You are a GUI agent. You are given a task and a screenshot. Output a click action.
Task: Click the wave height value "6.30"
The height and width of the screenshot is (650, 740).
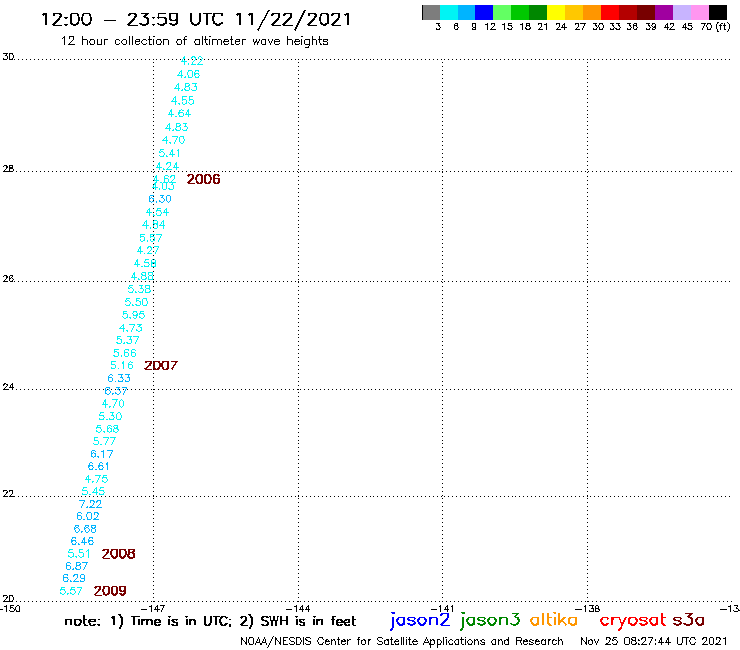(x=160, y=199)
